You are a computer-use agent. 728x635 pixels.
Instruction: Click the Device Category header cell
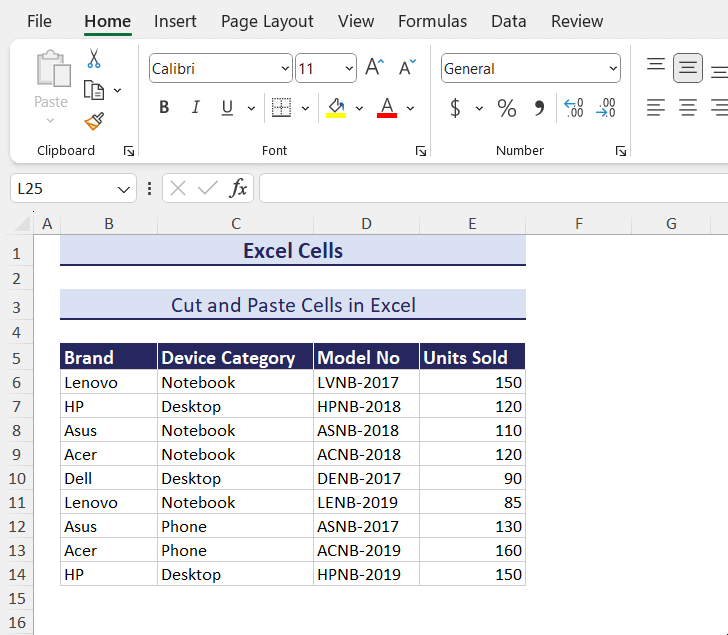pos(235,357)
